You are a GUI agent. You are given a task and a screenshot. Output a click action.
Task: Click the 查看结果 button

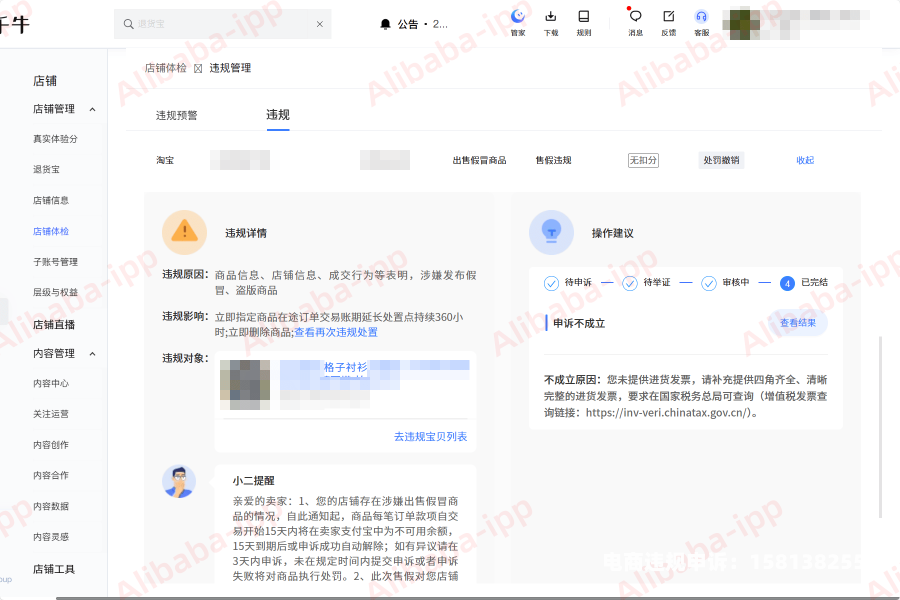797,323
